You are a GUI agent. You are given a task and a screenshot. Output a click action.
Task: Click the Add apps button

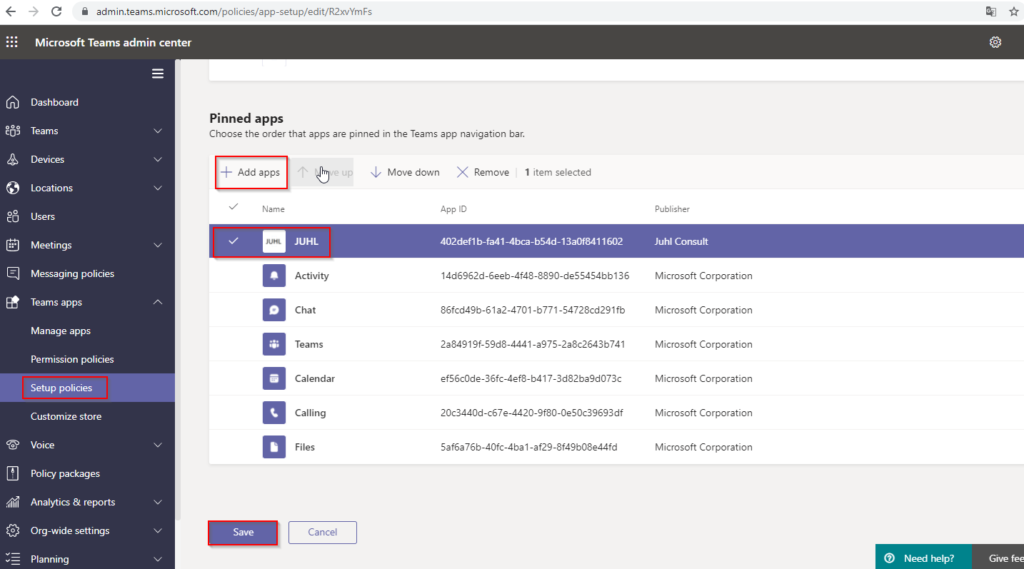(x=251, y=172)
